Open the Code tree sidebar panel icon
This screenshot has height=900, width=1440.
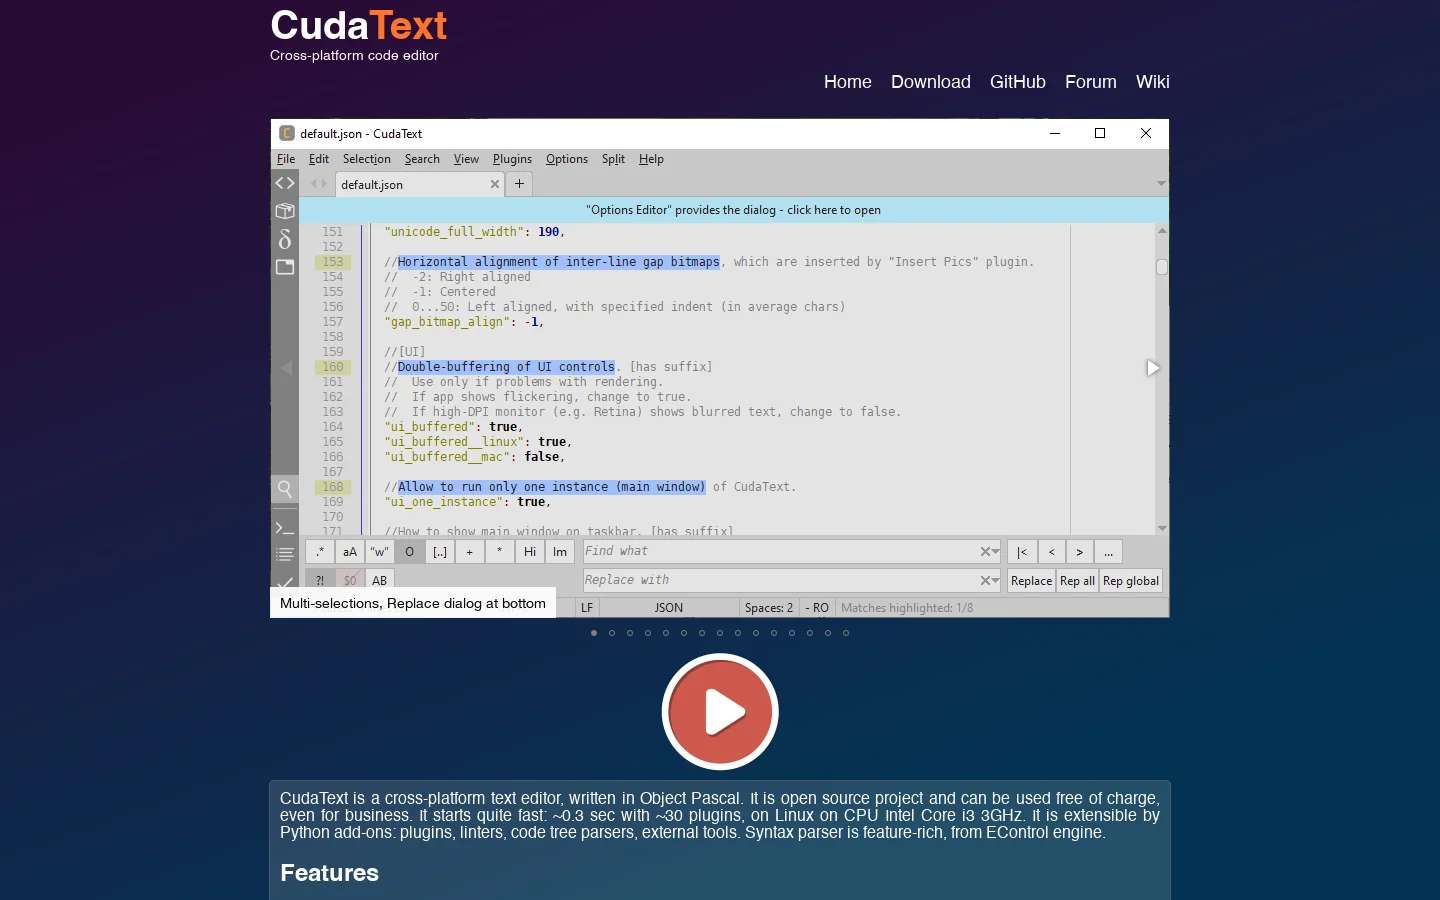click(285, 183)
